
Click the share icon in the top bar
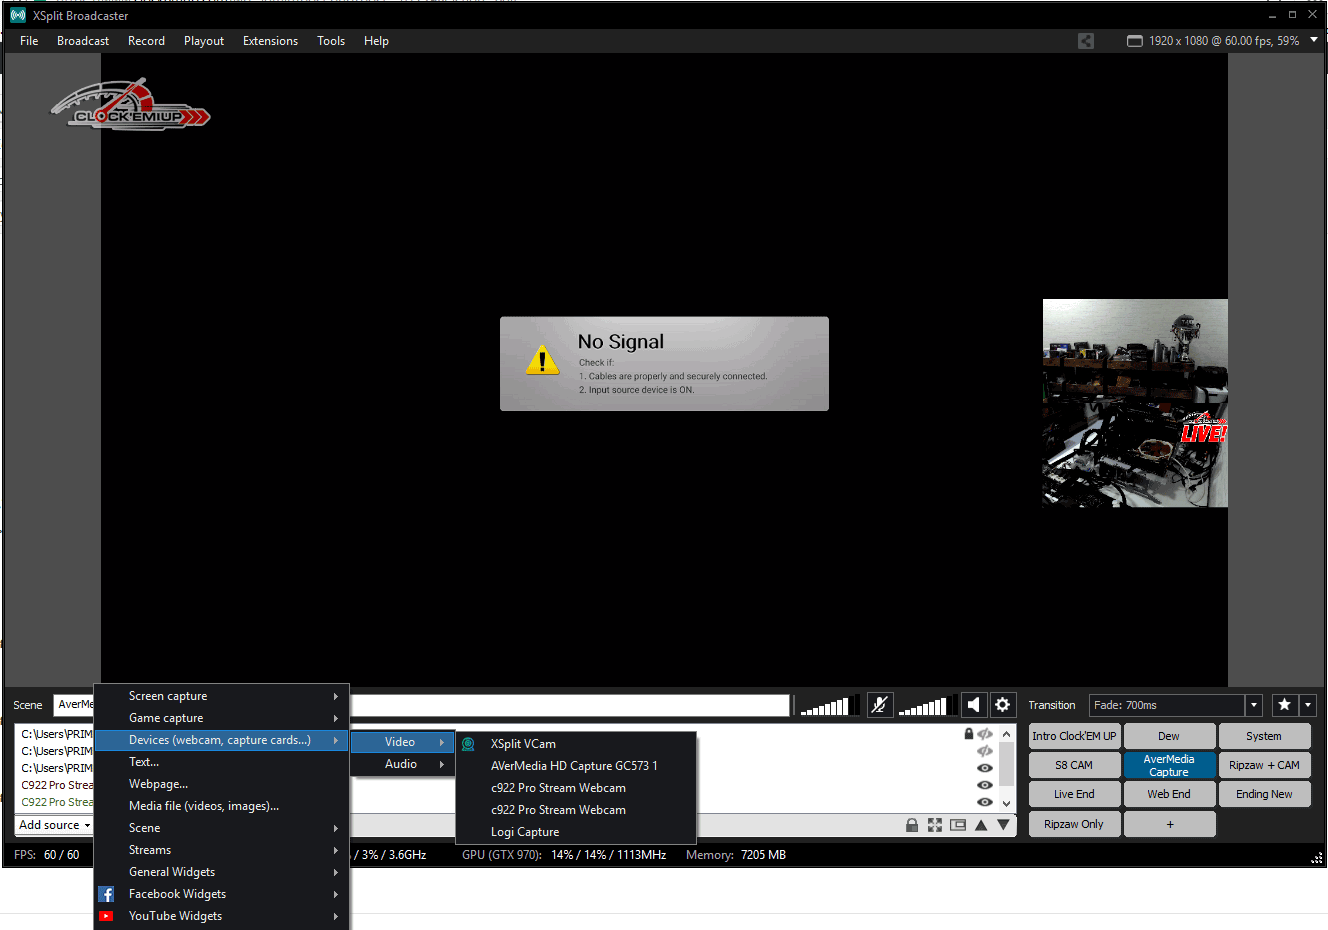pyautogui.click(x=1086, y=41)
